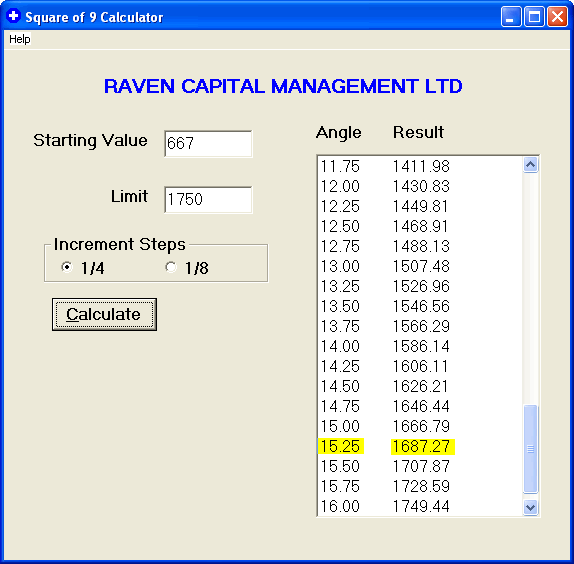Viewport: 574px width, 564px height.
Task: Minimize the Square of 9 Calculator window
Action: coord(511,17)
